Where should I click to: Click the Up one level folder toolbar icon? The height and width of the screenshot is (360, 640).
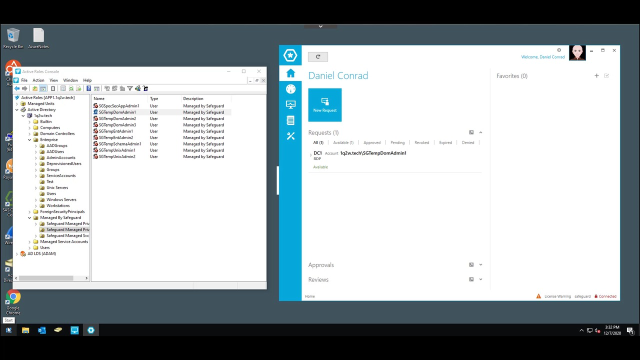click(x=35, y=89)
